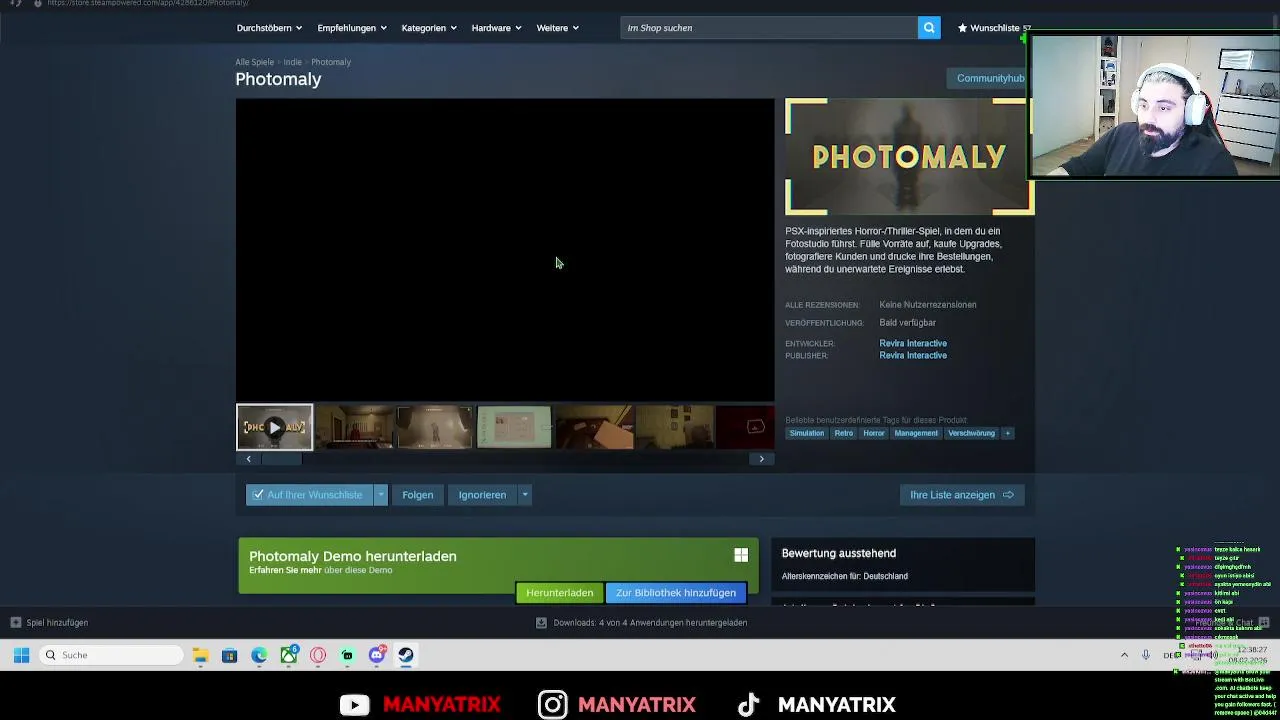1280x720 pixels.
Task: Expand the Kategorien menu
Action: (x=429, y=28)
